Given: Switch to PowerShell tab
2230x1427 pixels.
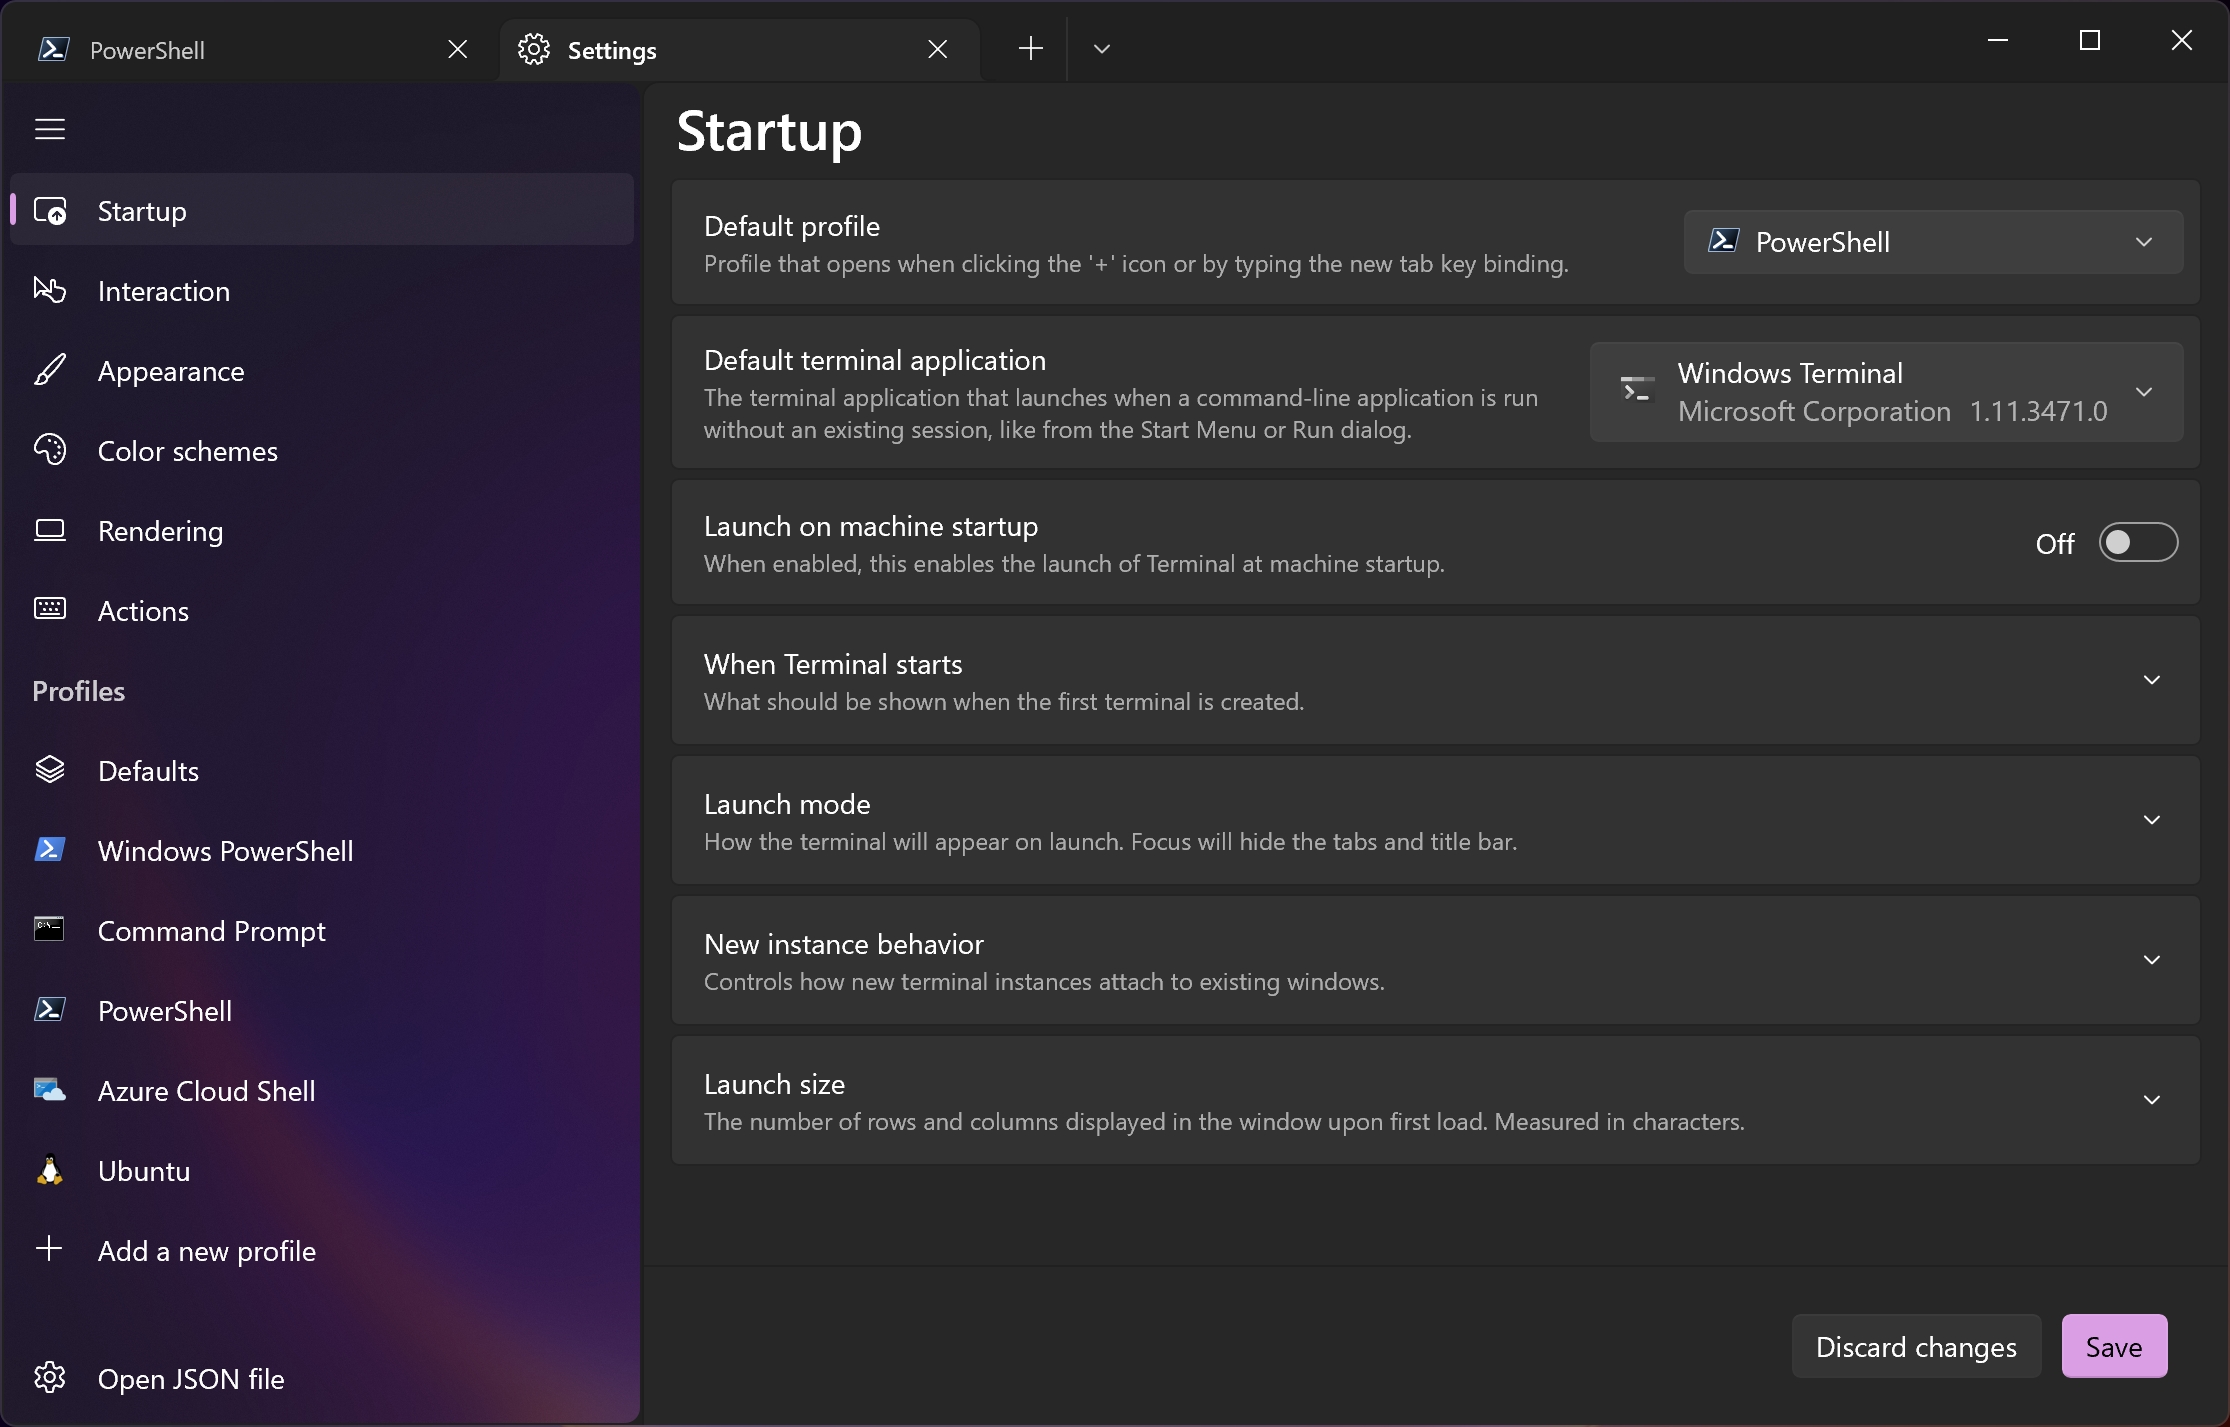Looking at the screenshot, I should point(148,49).
